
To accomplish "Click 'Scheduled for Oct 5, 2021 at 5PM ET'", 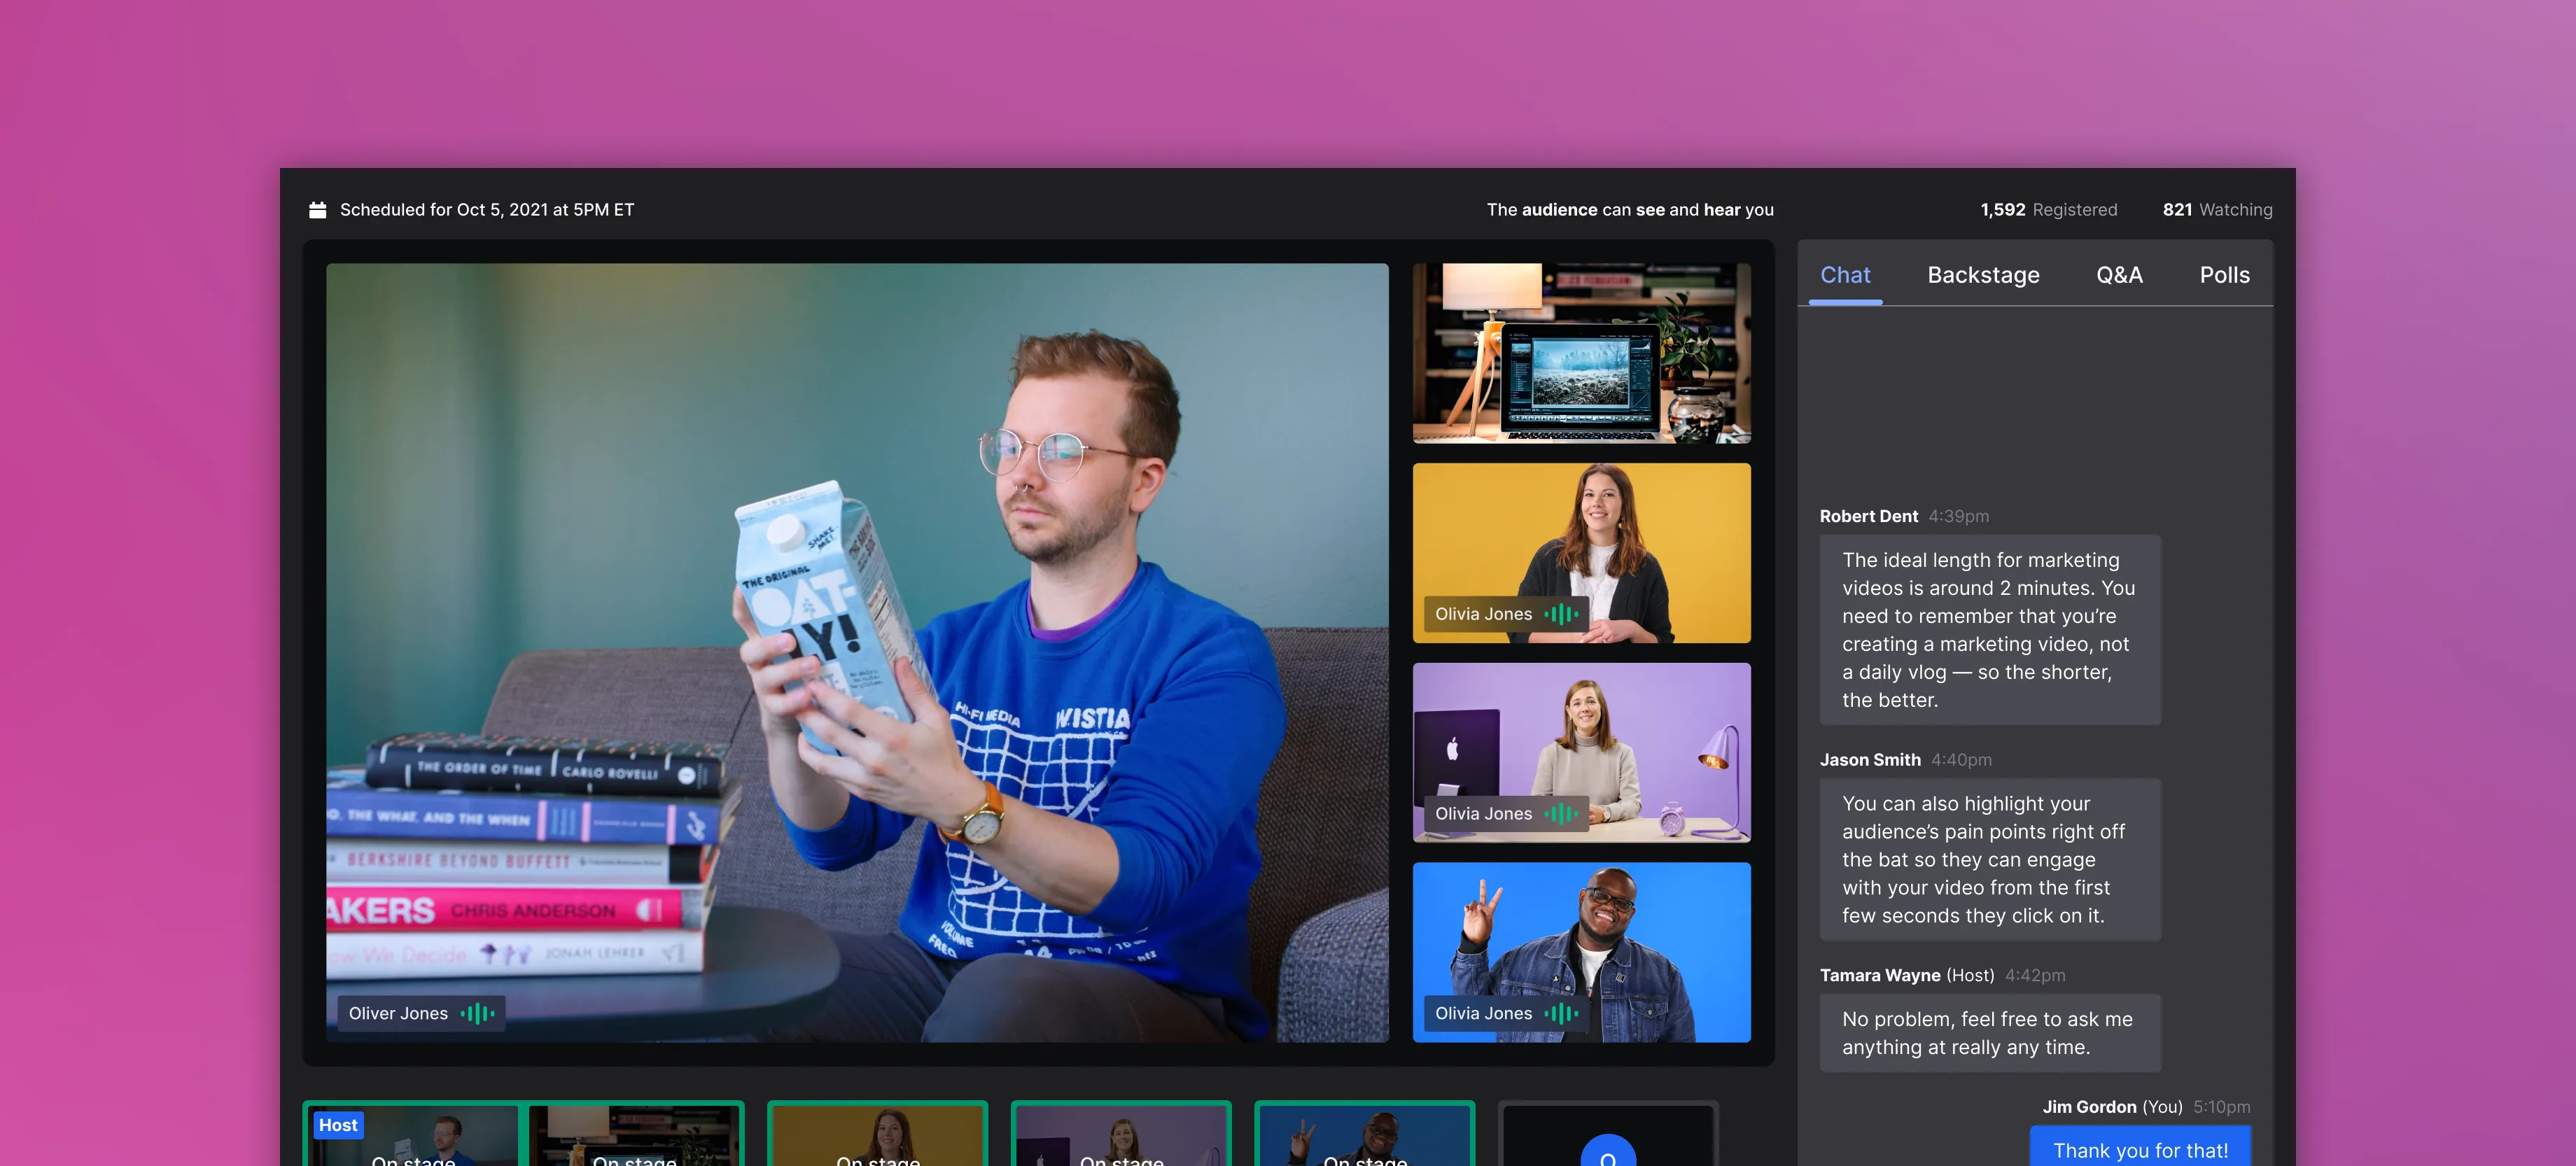I will 487,210.
